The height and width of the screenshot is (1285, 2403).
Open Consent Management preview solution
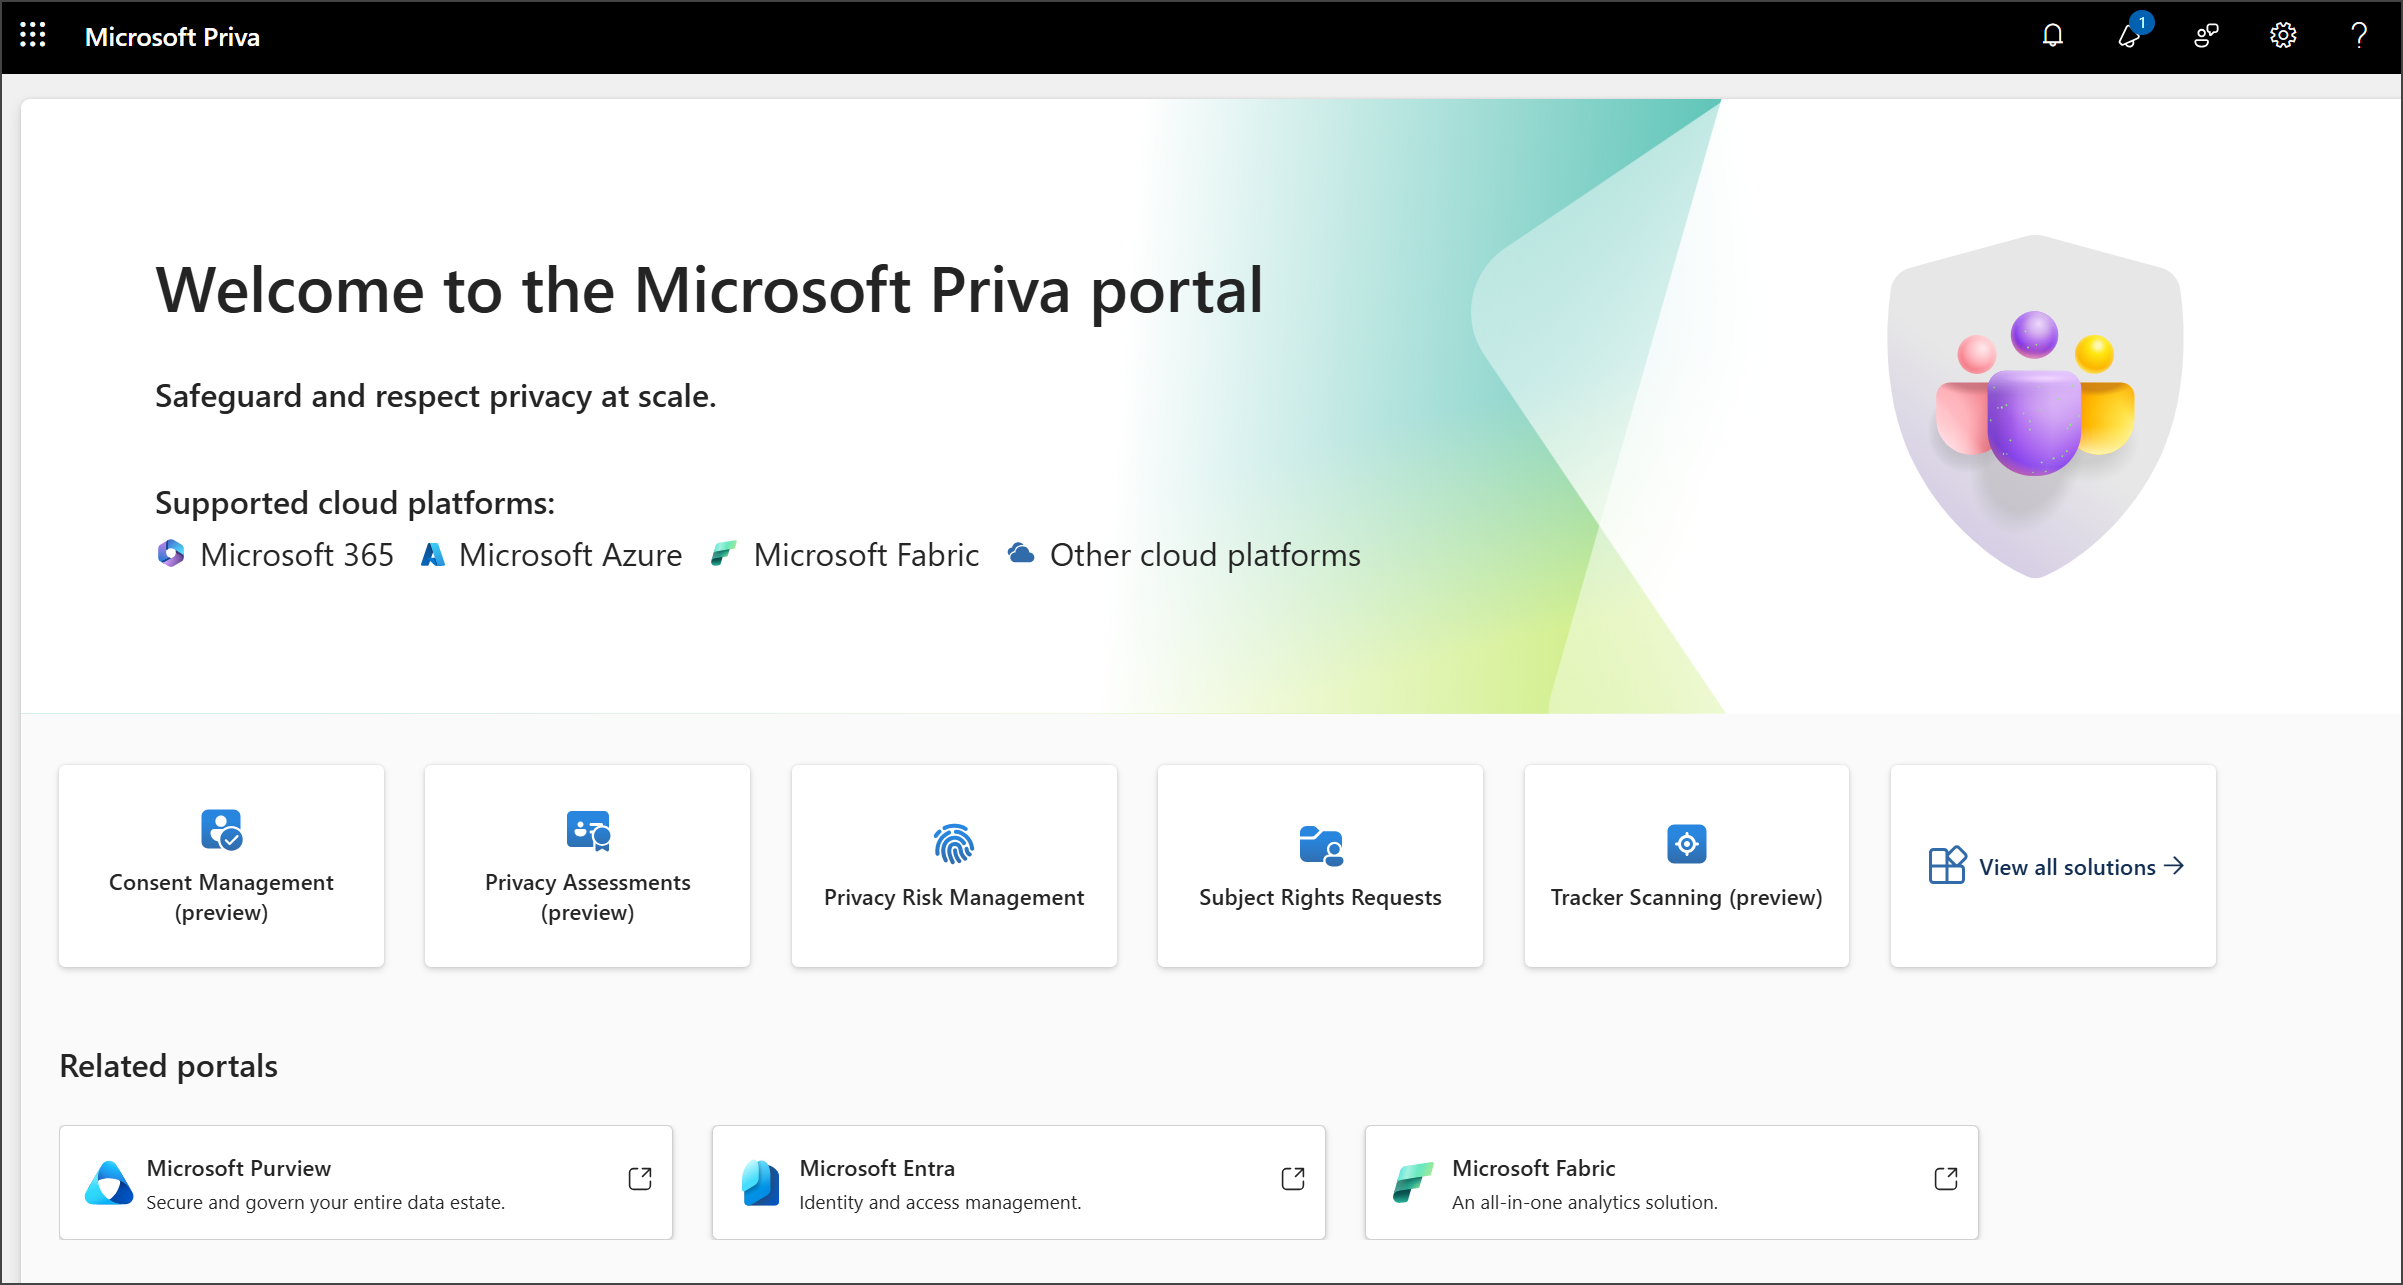tap(221, 866)
